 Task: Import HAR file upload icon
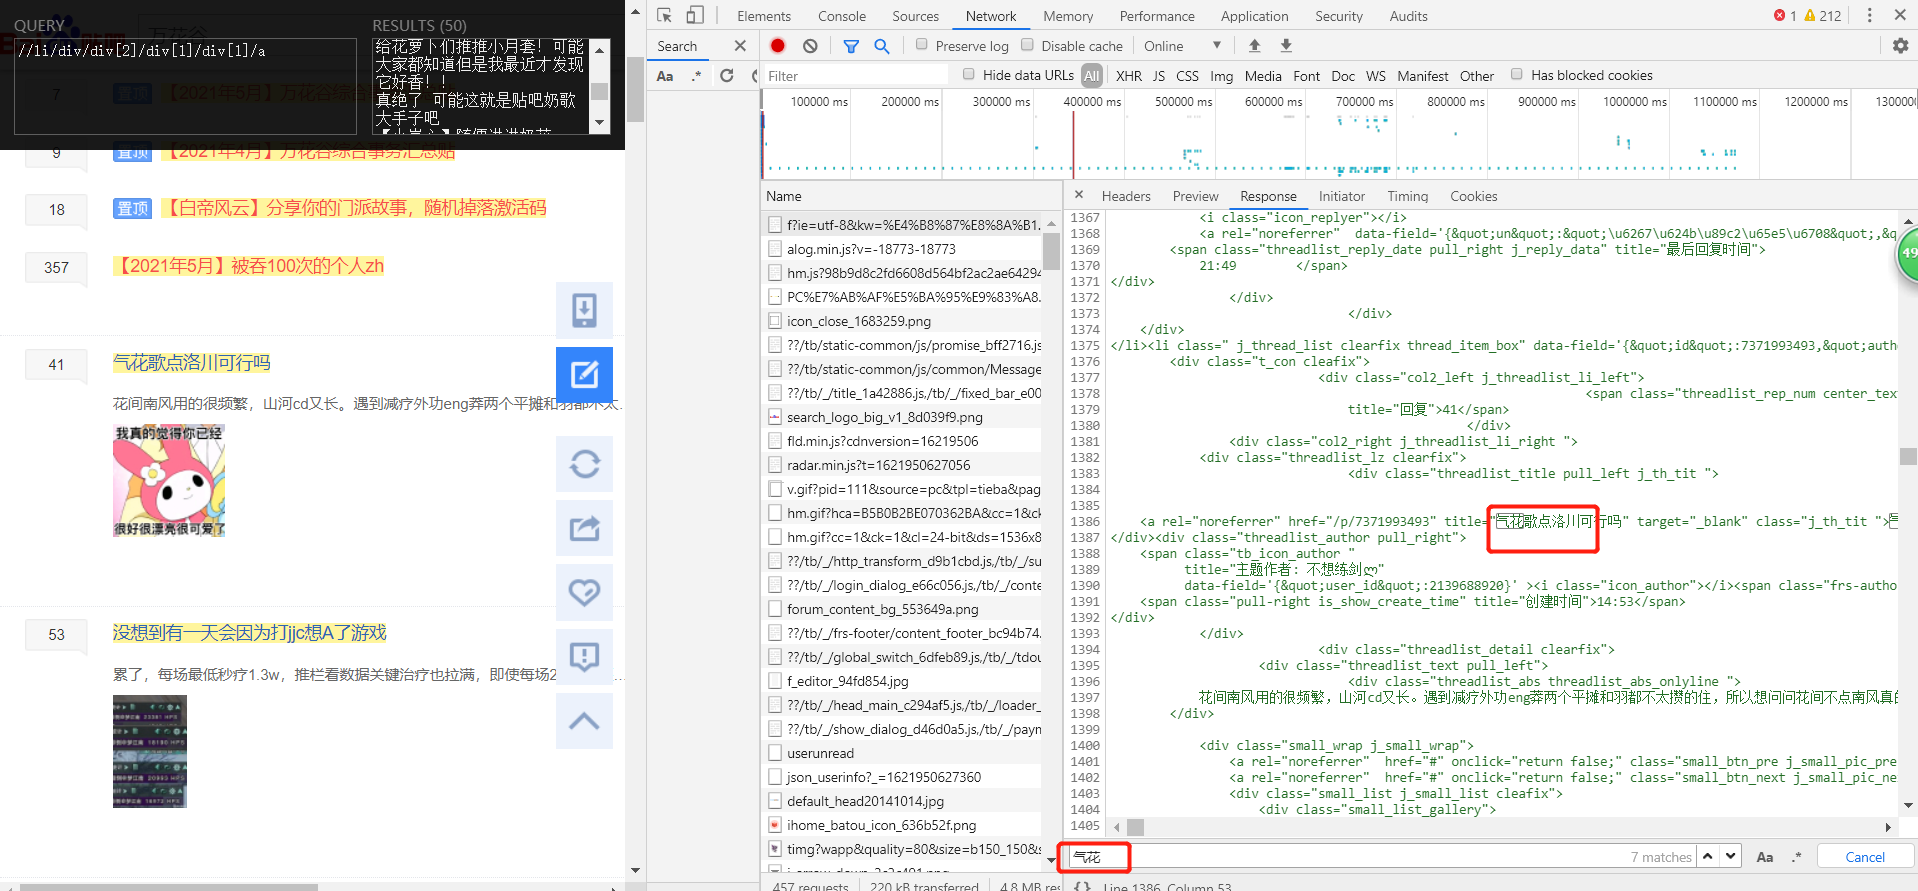(x=1254, y=45)
